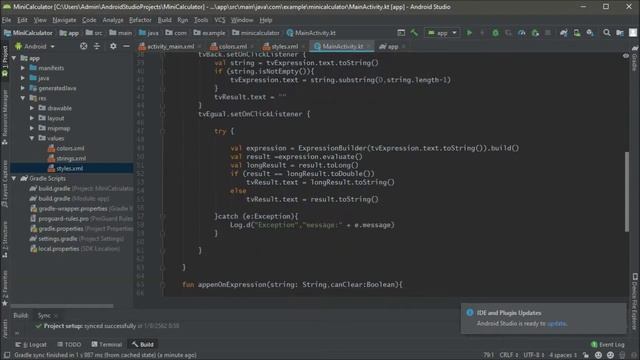Open Project Structure icon in toolbar
This screenshot has width=640, height=360.
(620, 33)
